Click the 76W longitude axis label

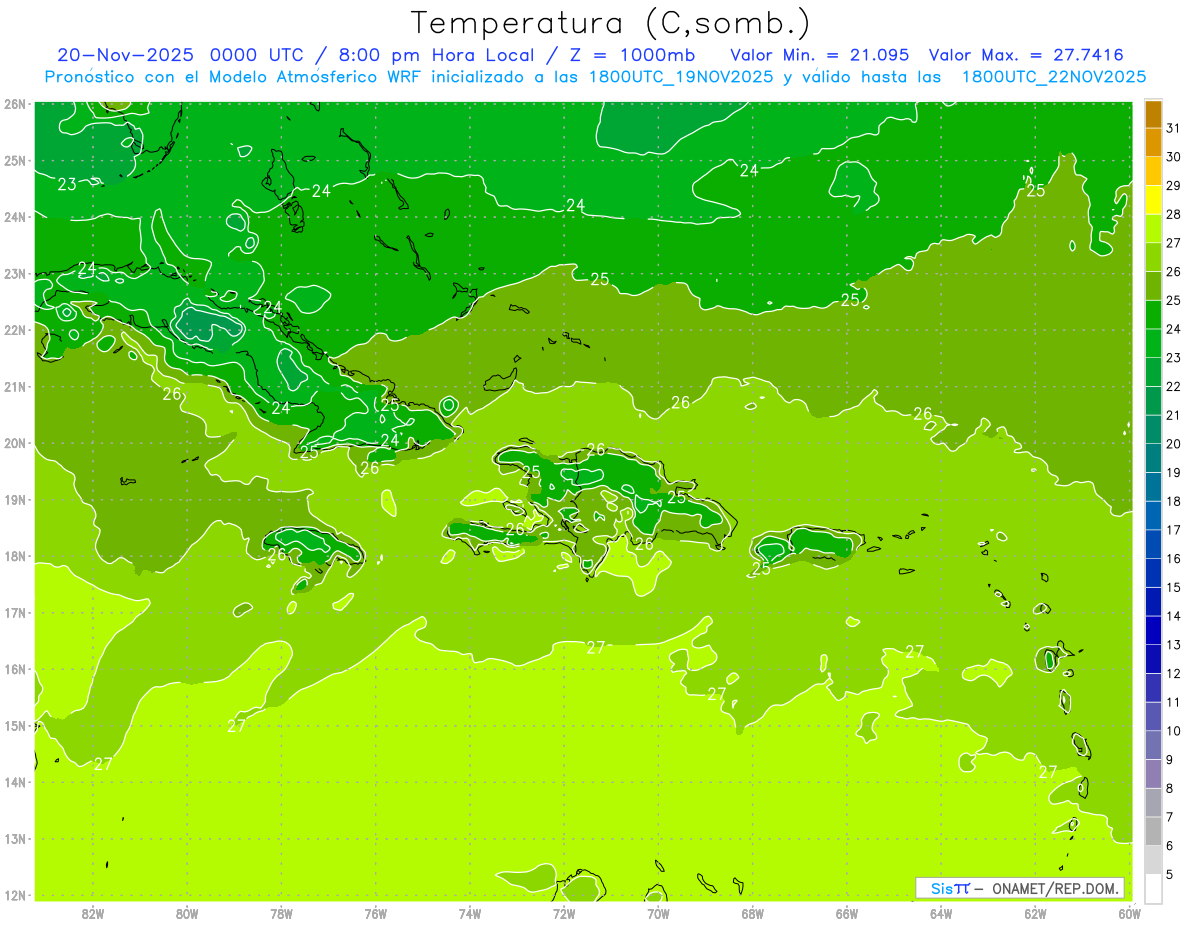376,912
